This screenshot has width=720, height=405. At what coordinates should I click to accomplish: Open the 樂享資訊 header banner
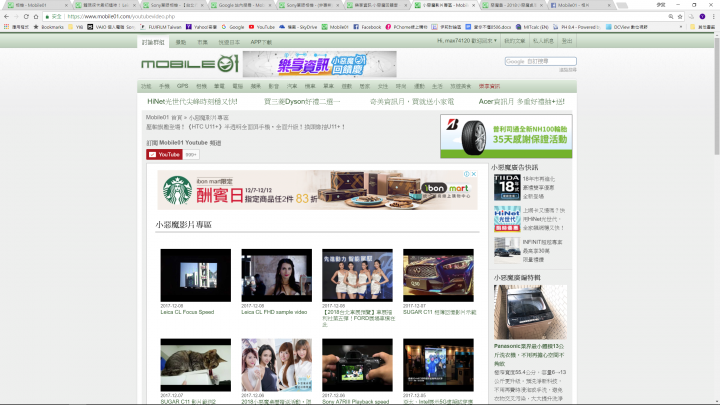coord(320,64)
